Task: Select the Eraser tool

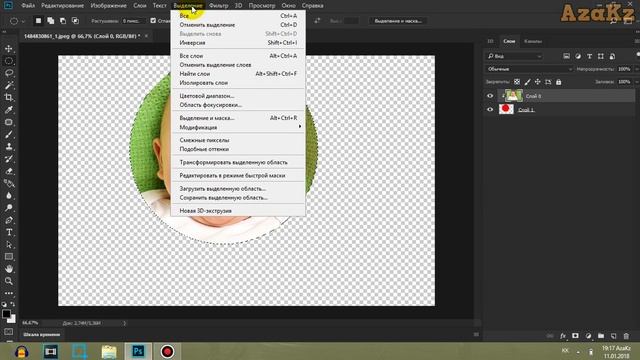Action: (x=9, y=171)
